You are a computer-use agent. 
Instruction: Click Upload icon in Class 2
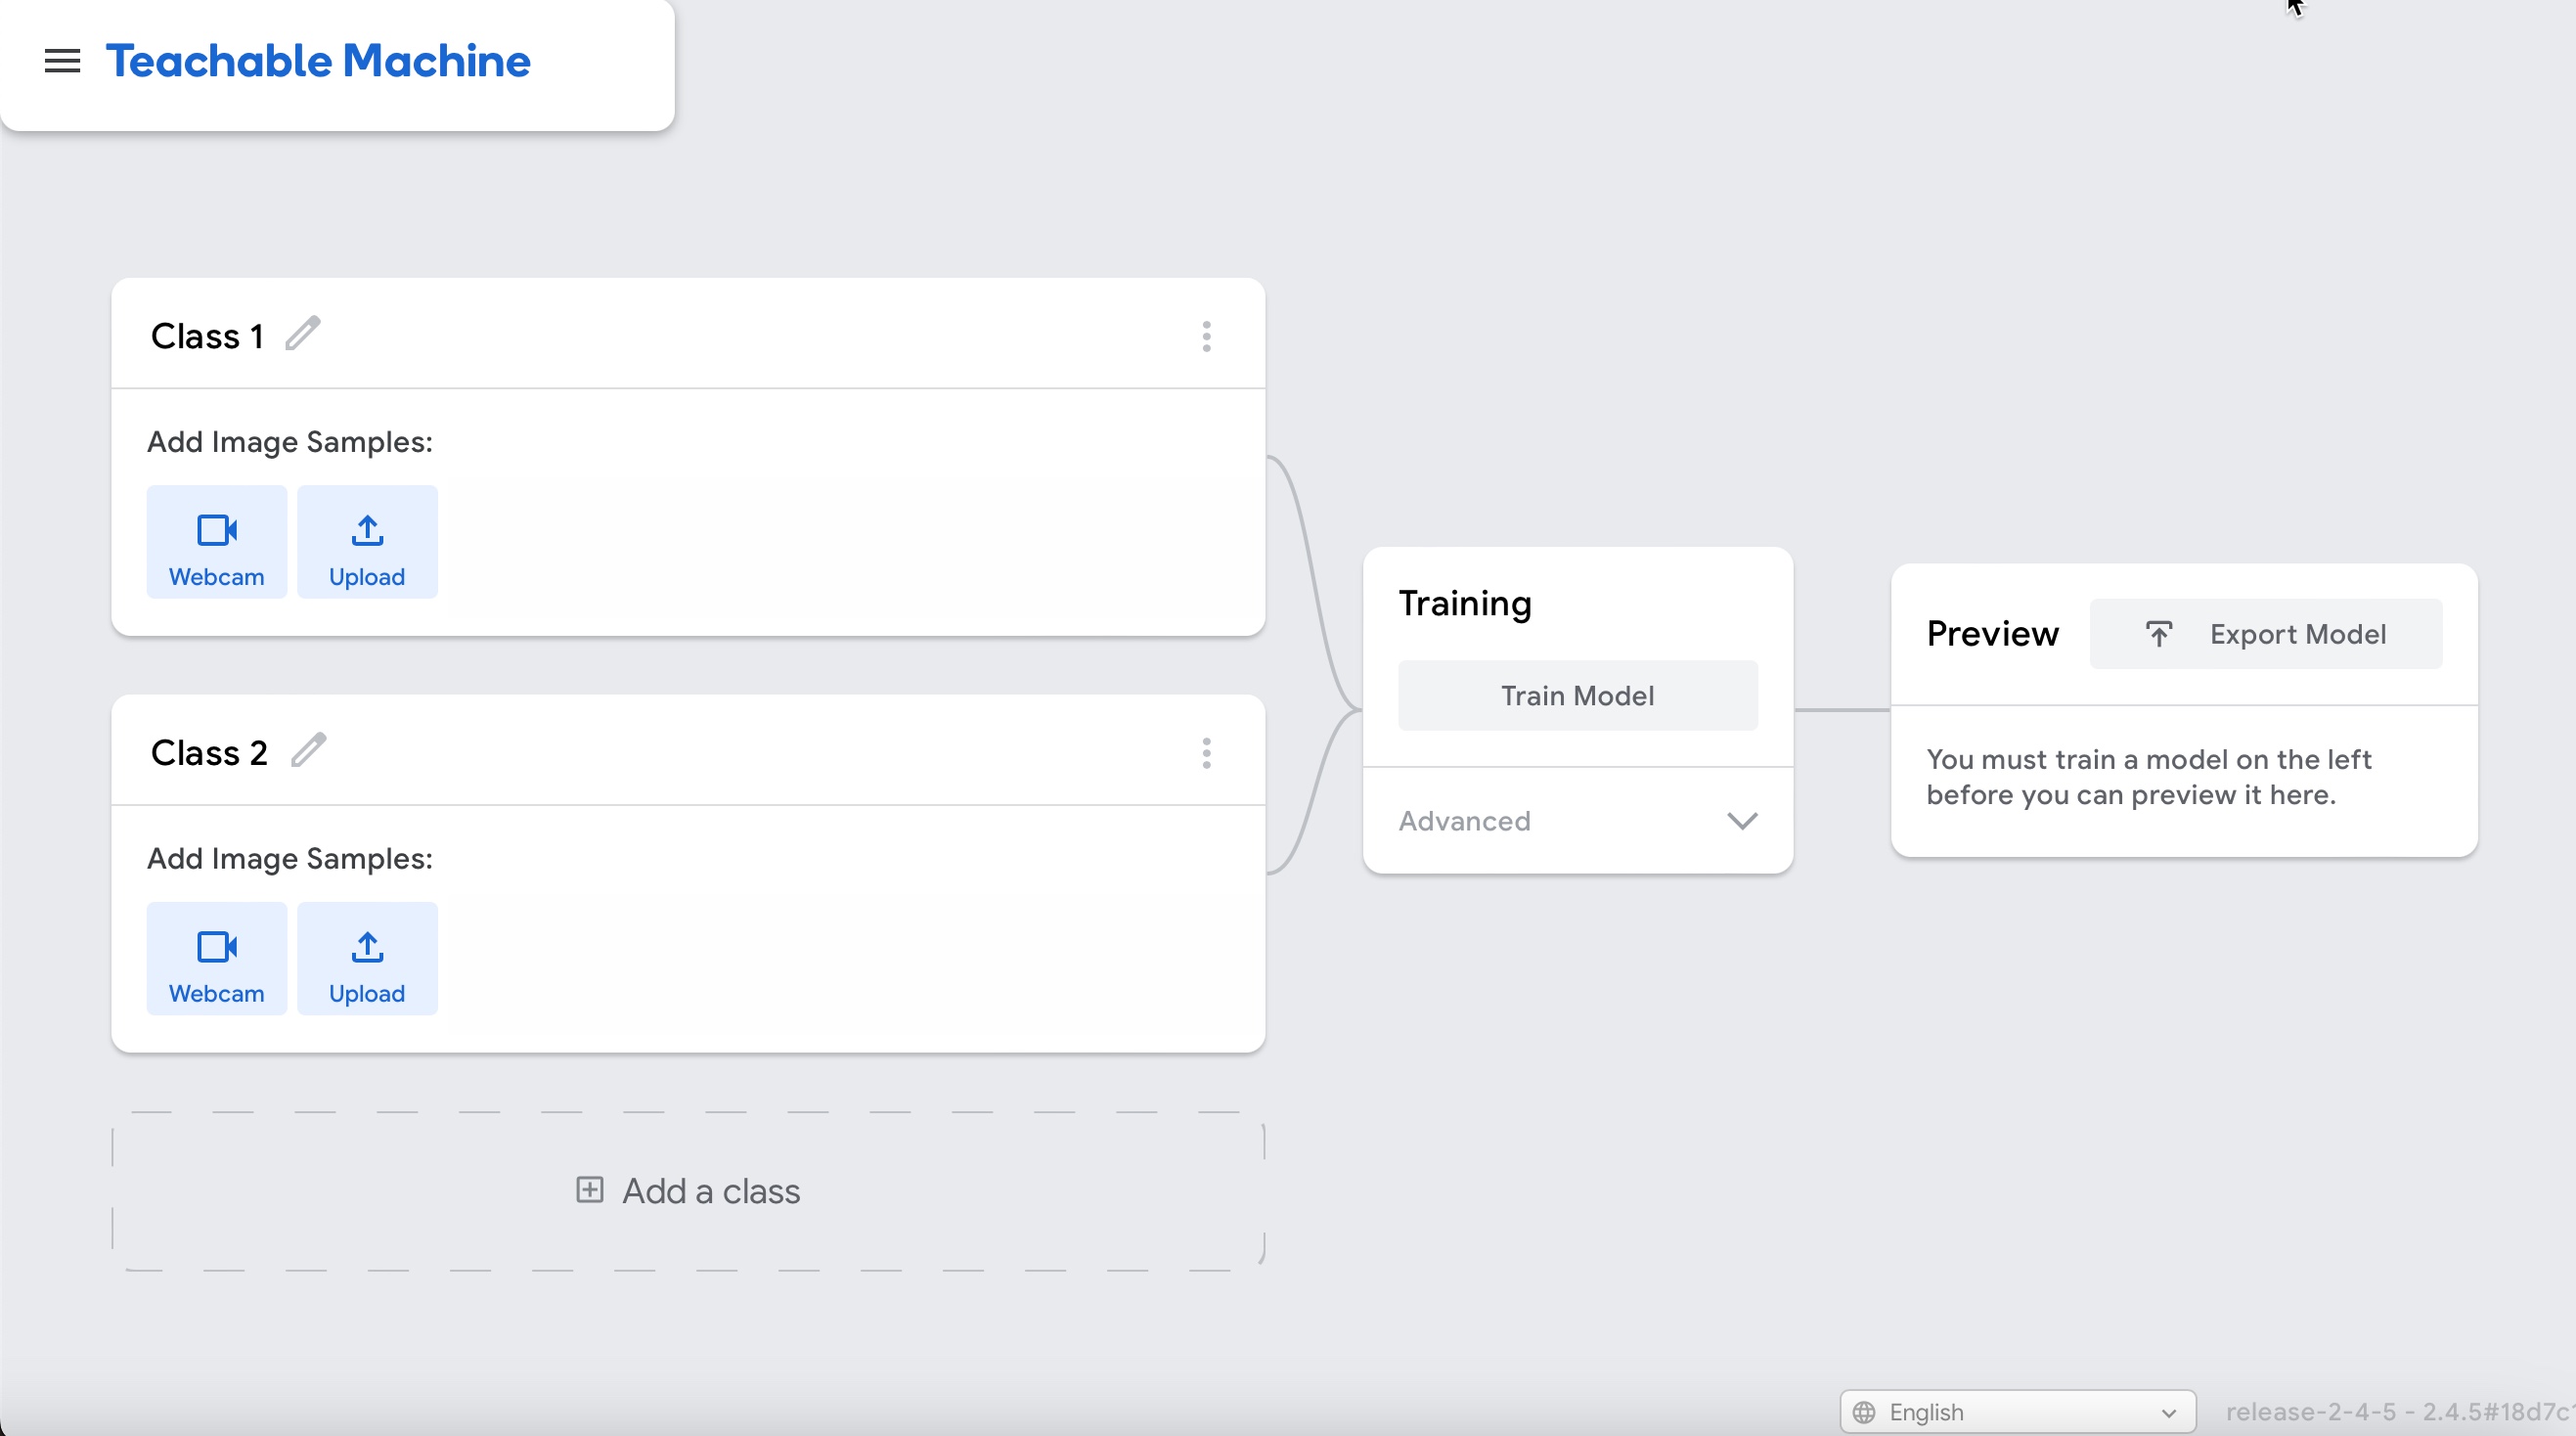367,946
